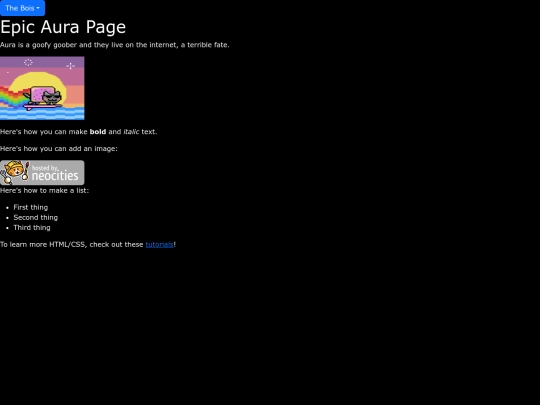The height and width of the screenshot is (405, 540).
Task: Click the Nyan cat pixel art image
Action: [x=42, y=88]
